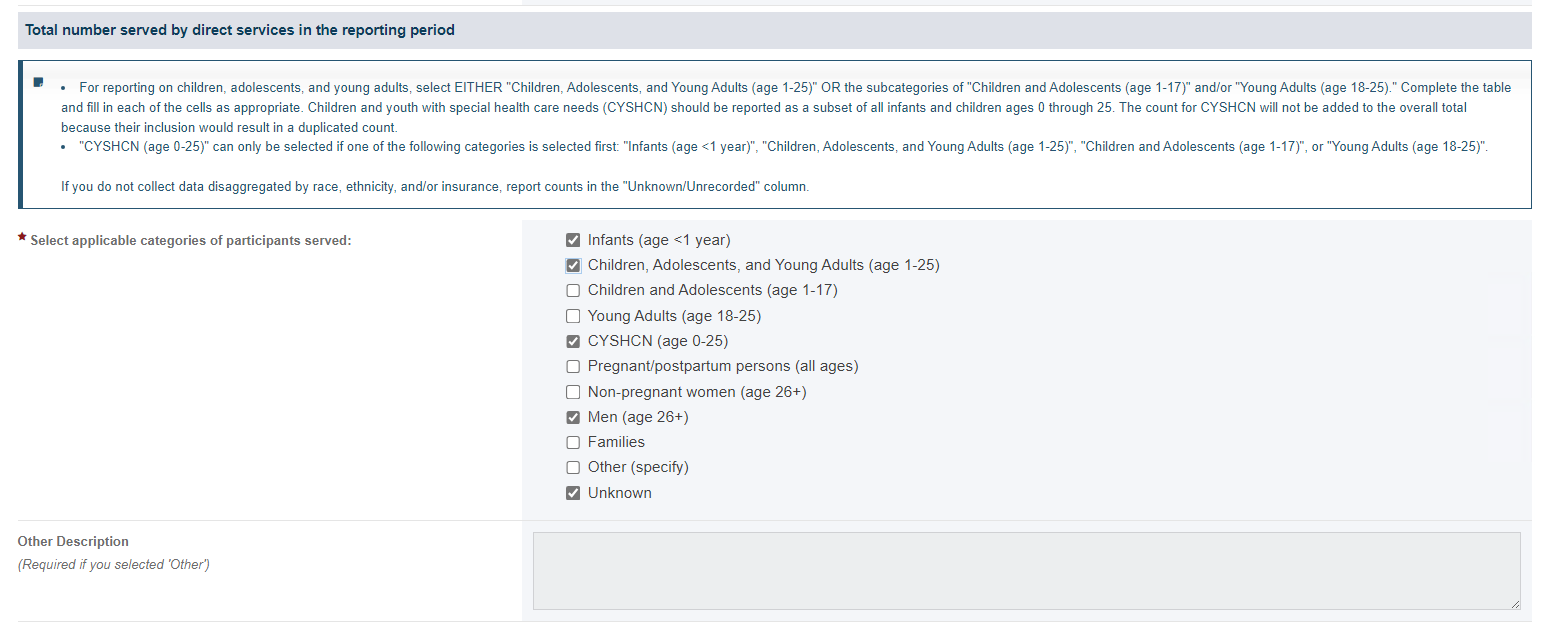1543x632 pixels.
Task: Check Non-pregnant women (age 26+) box
Action: coord(573,392)
